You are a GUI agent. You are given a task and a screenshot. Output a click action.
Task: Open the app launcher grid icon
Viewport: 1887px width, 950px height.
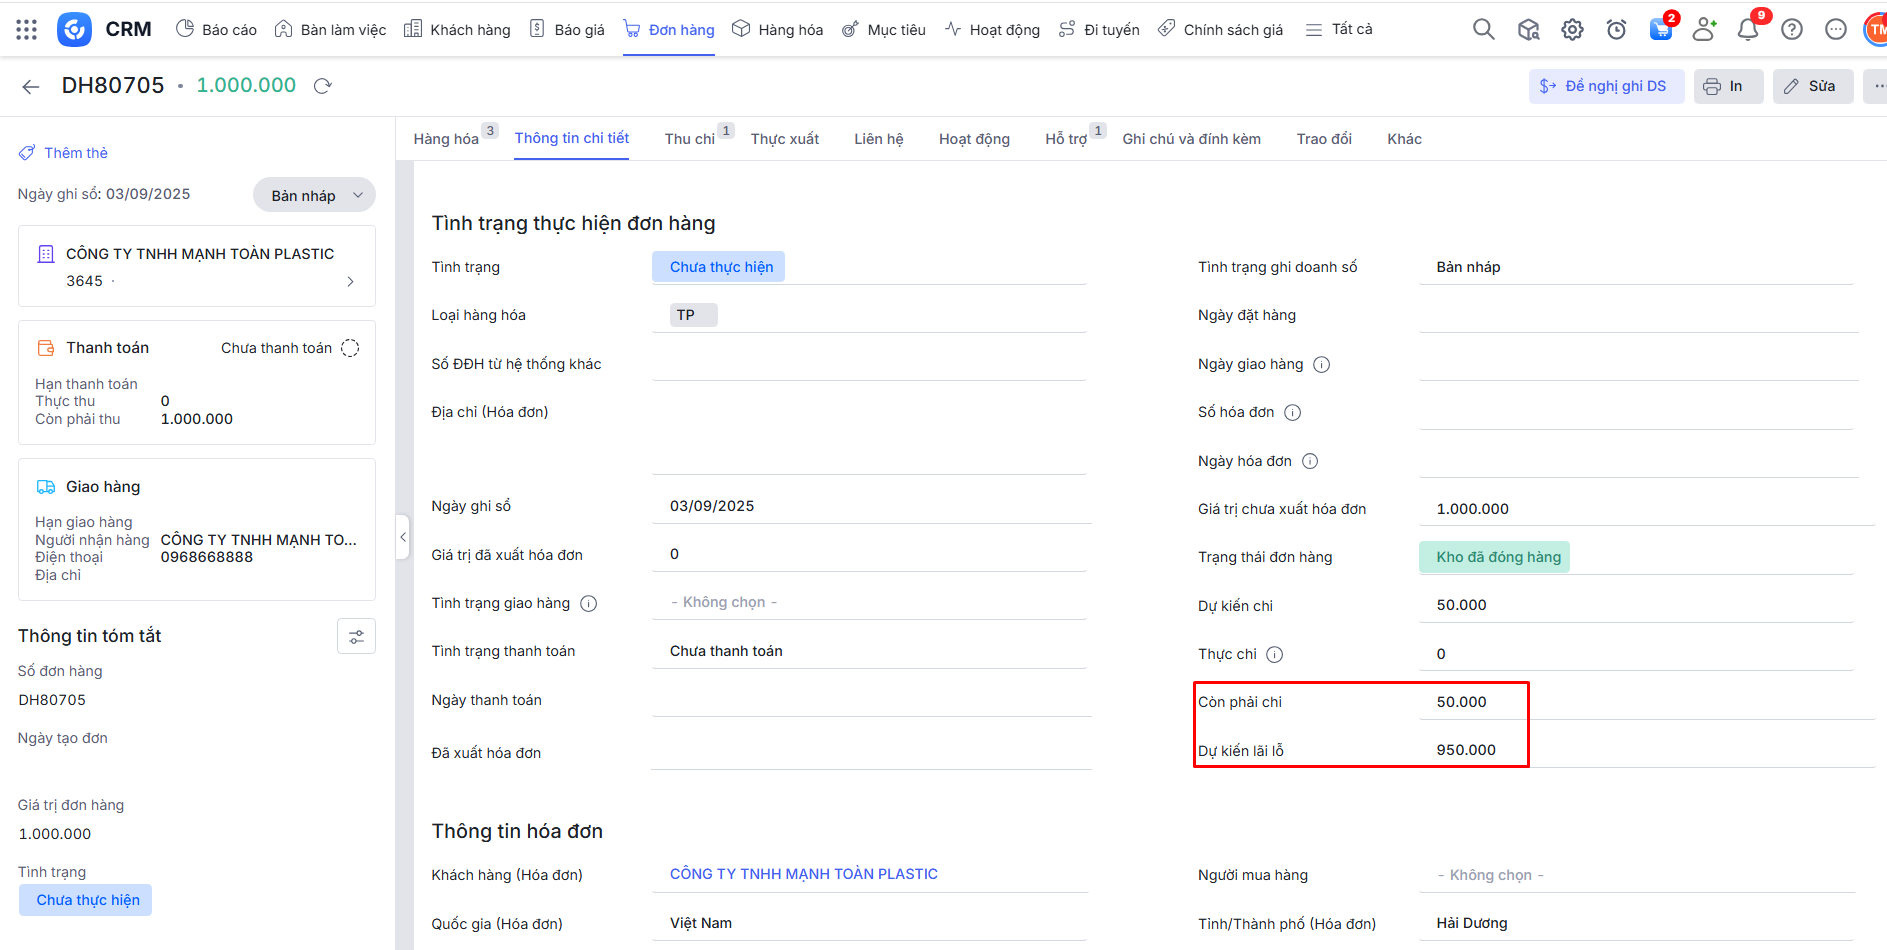[27, 30]
